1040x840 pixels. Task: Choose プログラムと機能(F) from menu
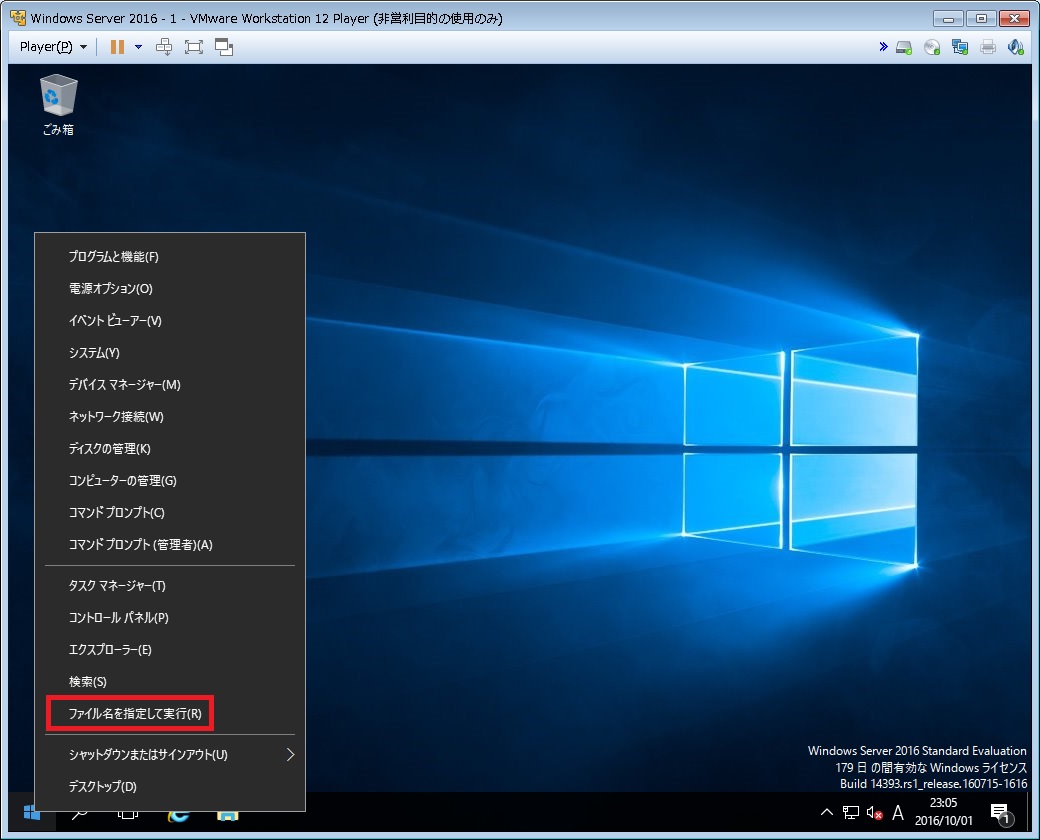point(170,257)
